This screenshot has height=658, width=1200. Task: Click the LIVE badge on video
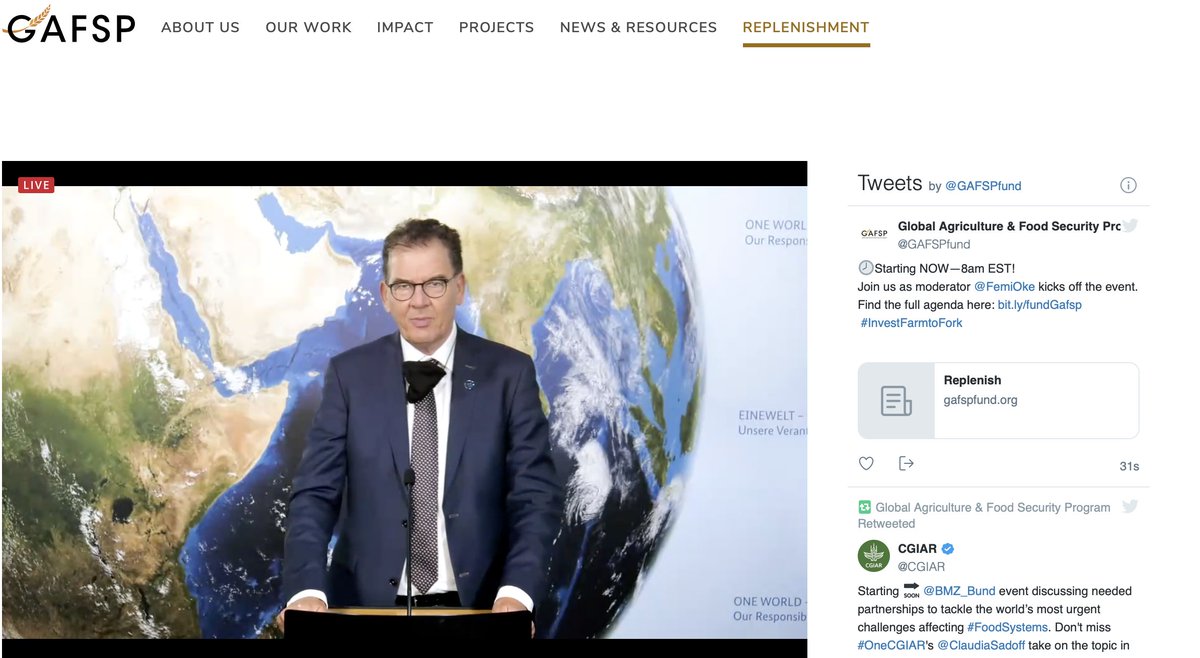coord(36,185)
